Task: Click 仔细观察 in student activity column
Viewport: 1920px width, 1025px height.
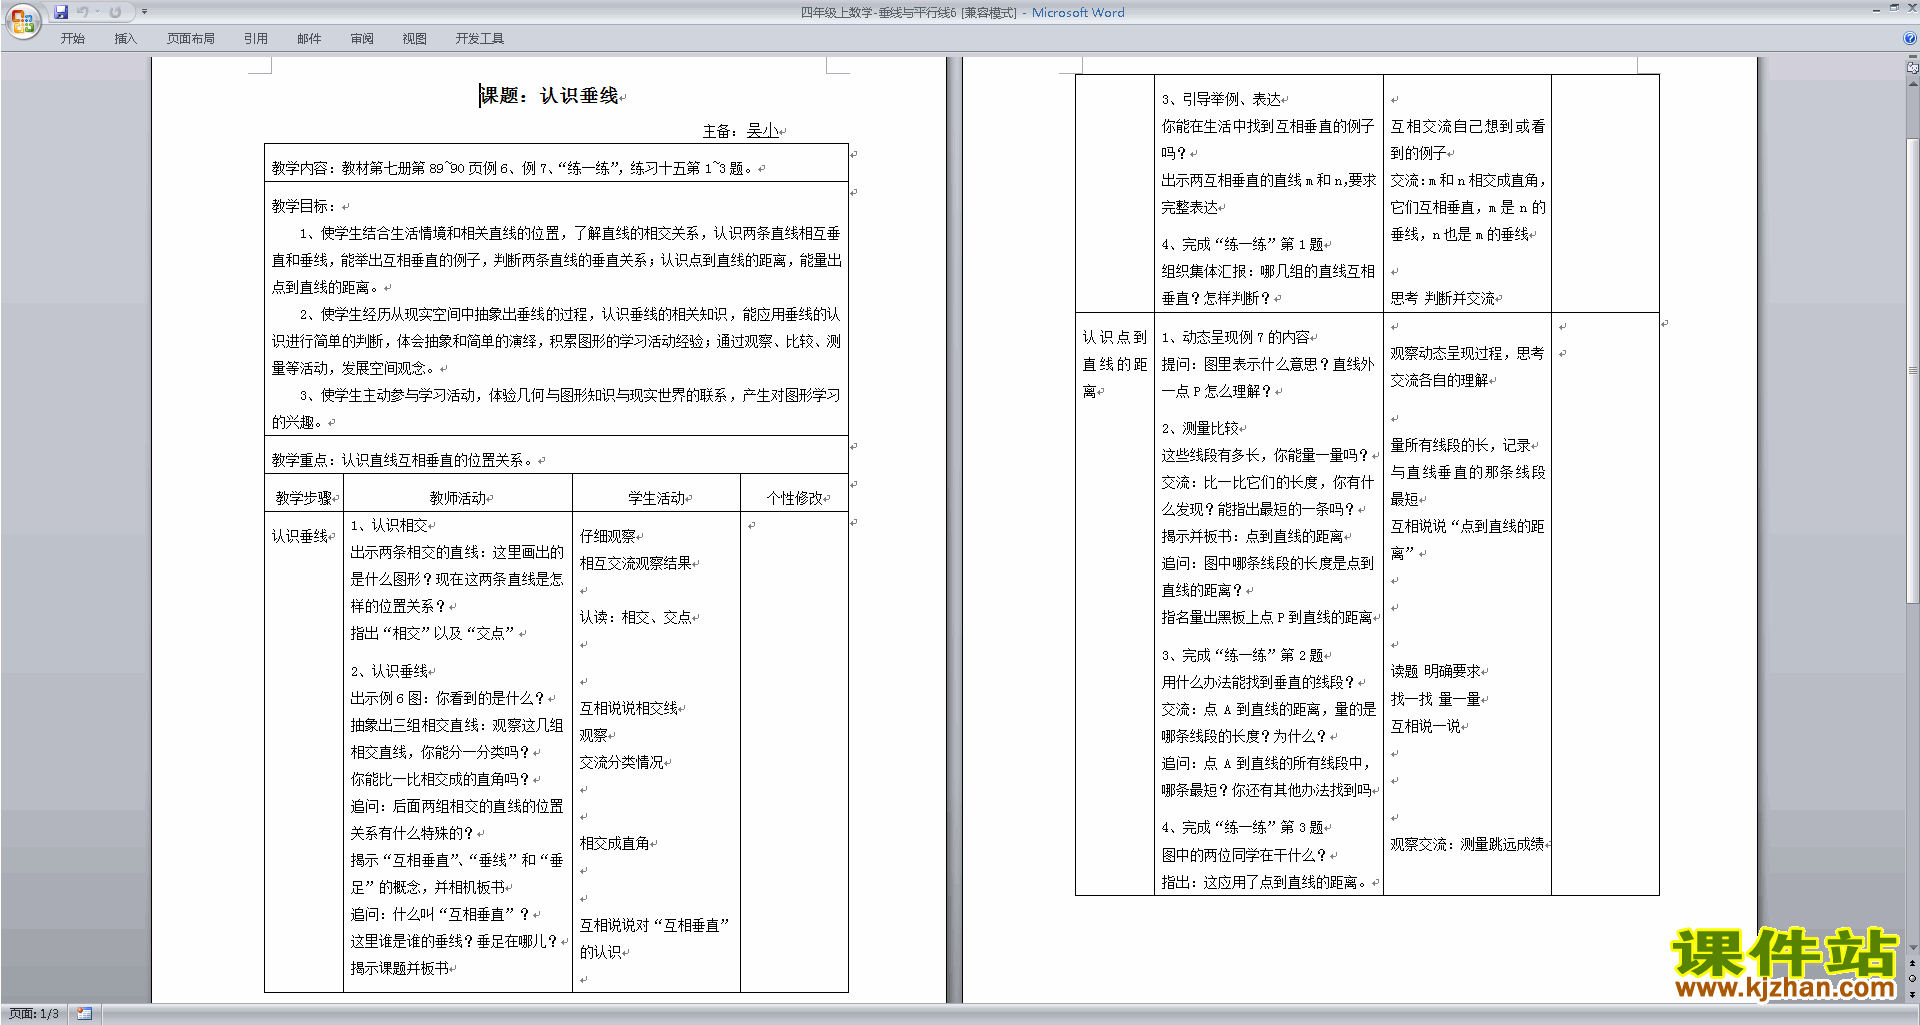Action: pyautogui.click(x=608, y=536)
